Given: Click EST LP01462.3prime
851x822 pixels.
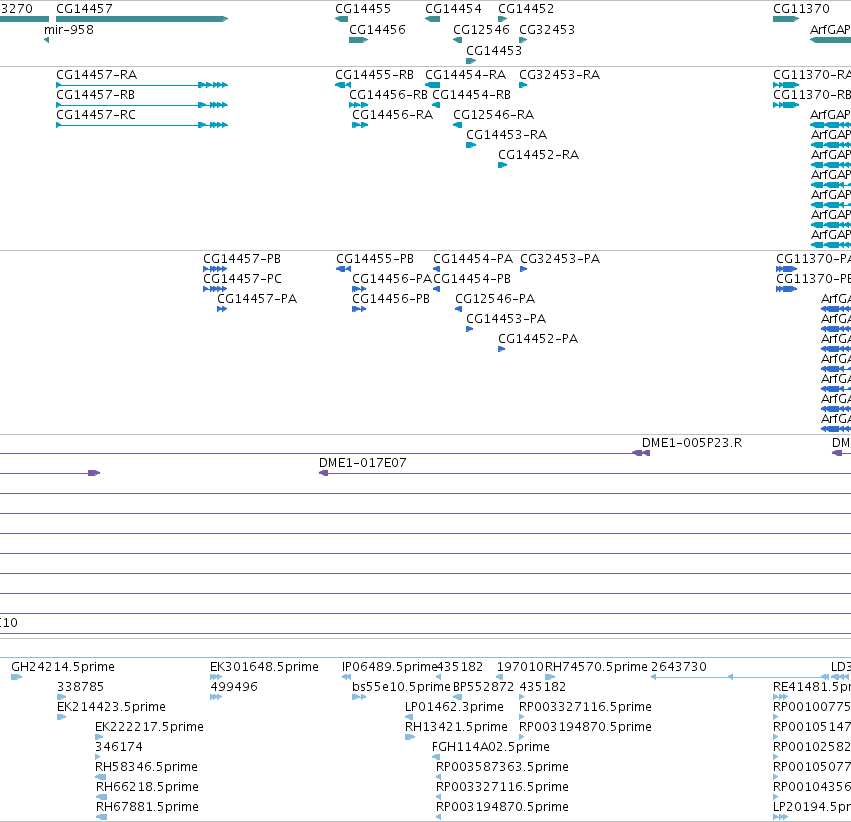Looking at the screenshot, I should click(x=454, y=706).
